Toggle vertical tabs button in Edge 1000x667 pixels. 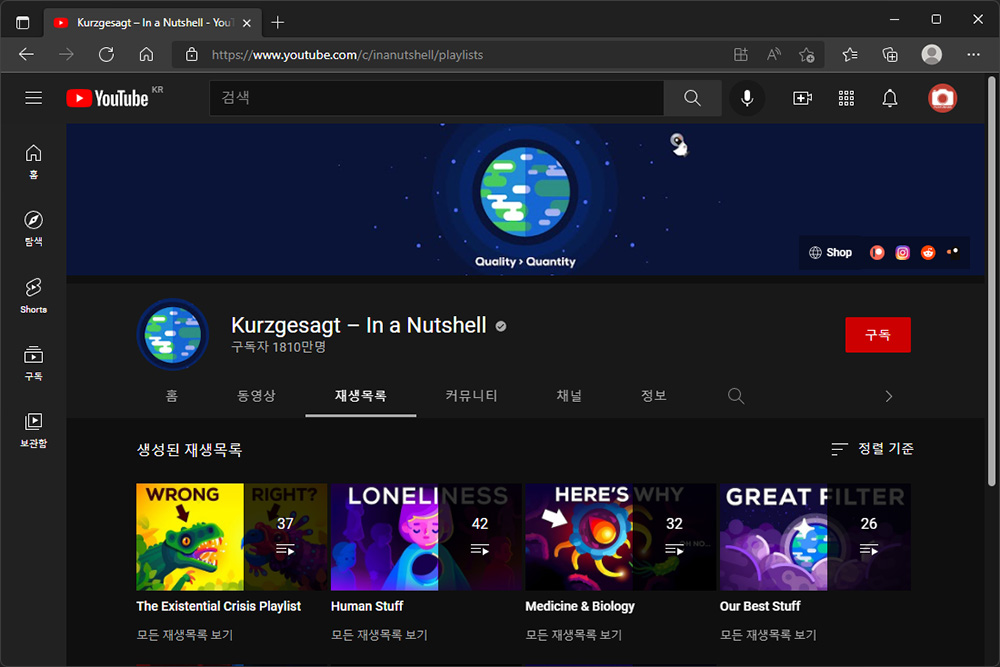22,23
